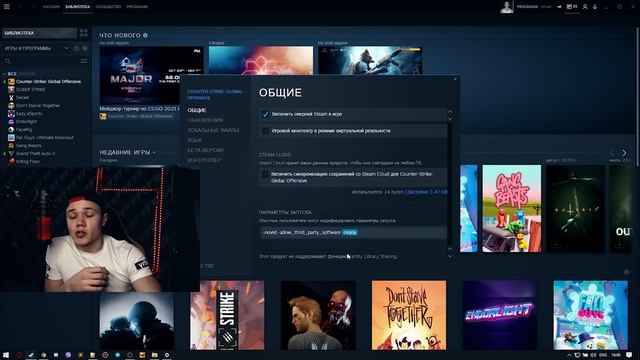Click the ready-to-play filter icon in sidebar
The image size is (640, 360).
coord(85,48)
